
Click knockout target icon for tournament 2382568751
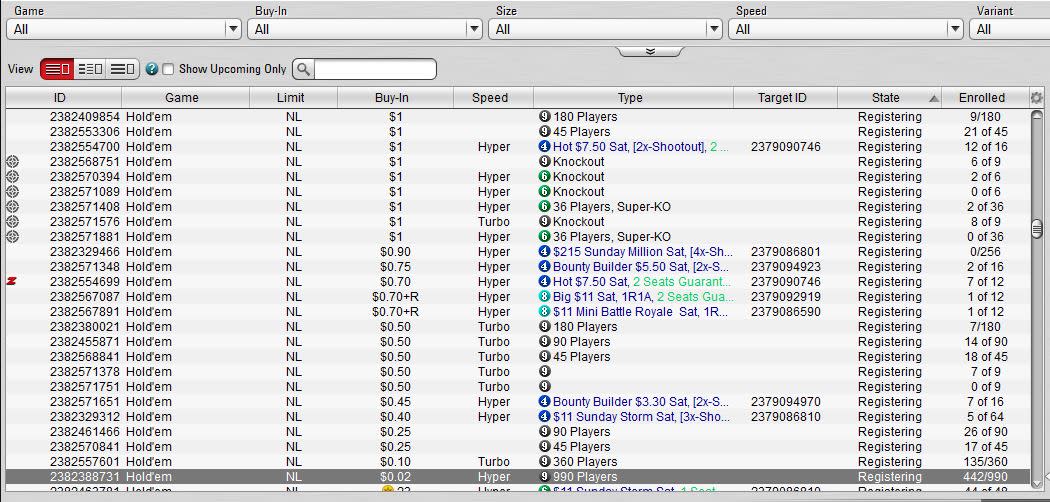[x=12, y=161]
